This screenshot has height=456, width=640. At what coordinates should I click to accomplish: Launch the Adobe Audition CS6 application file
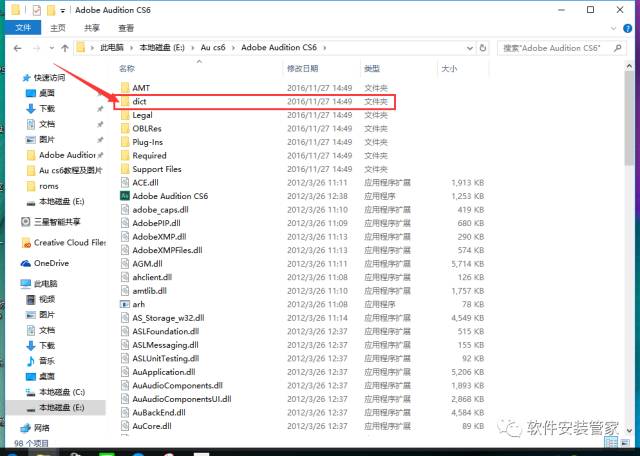coord(168,197)
